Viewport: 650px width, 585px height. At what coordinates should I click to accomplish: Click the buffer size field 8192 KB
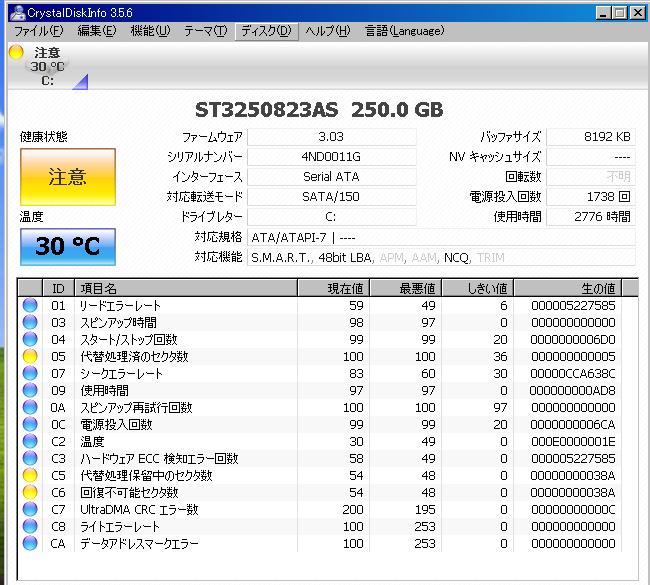tap(591, 137)
